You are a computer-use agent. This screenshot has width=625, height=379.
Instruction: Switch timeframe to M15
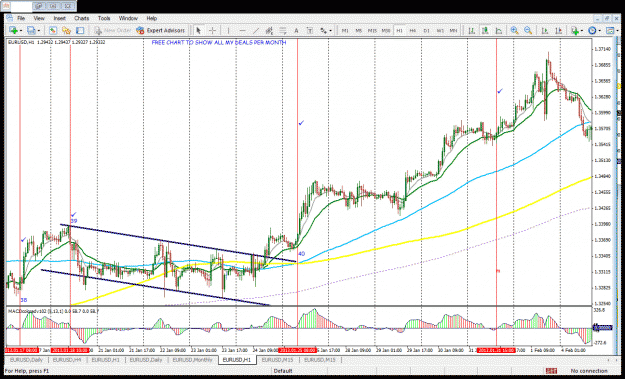[372, 31]
